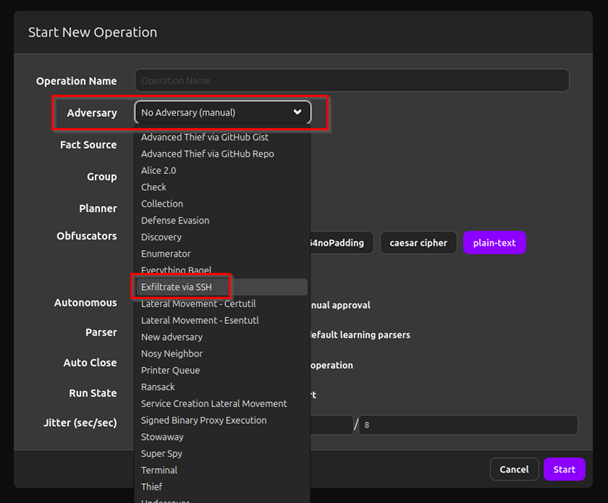This screenshot has width=608, height=503.
Task: Click the Start button
Action: point(564,469)
